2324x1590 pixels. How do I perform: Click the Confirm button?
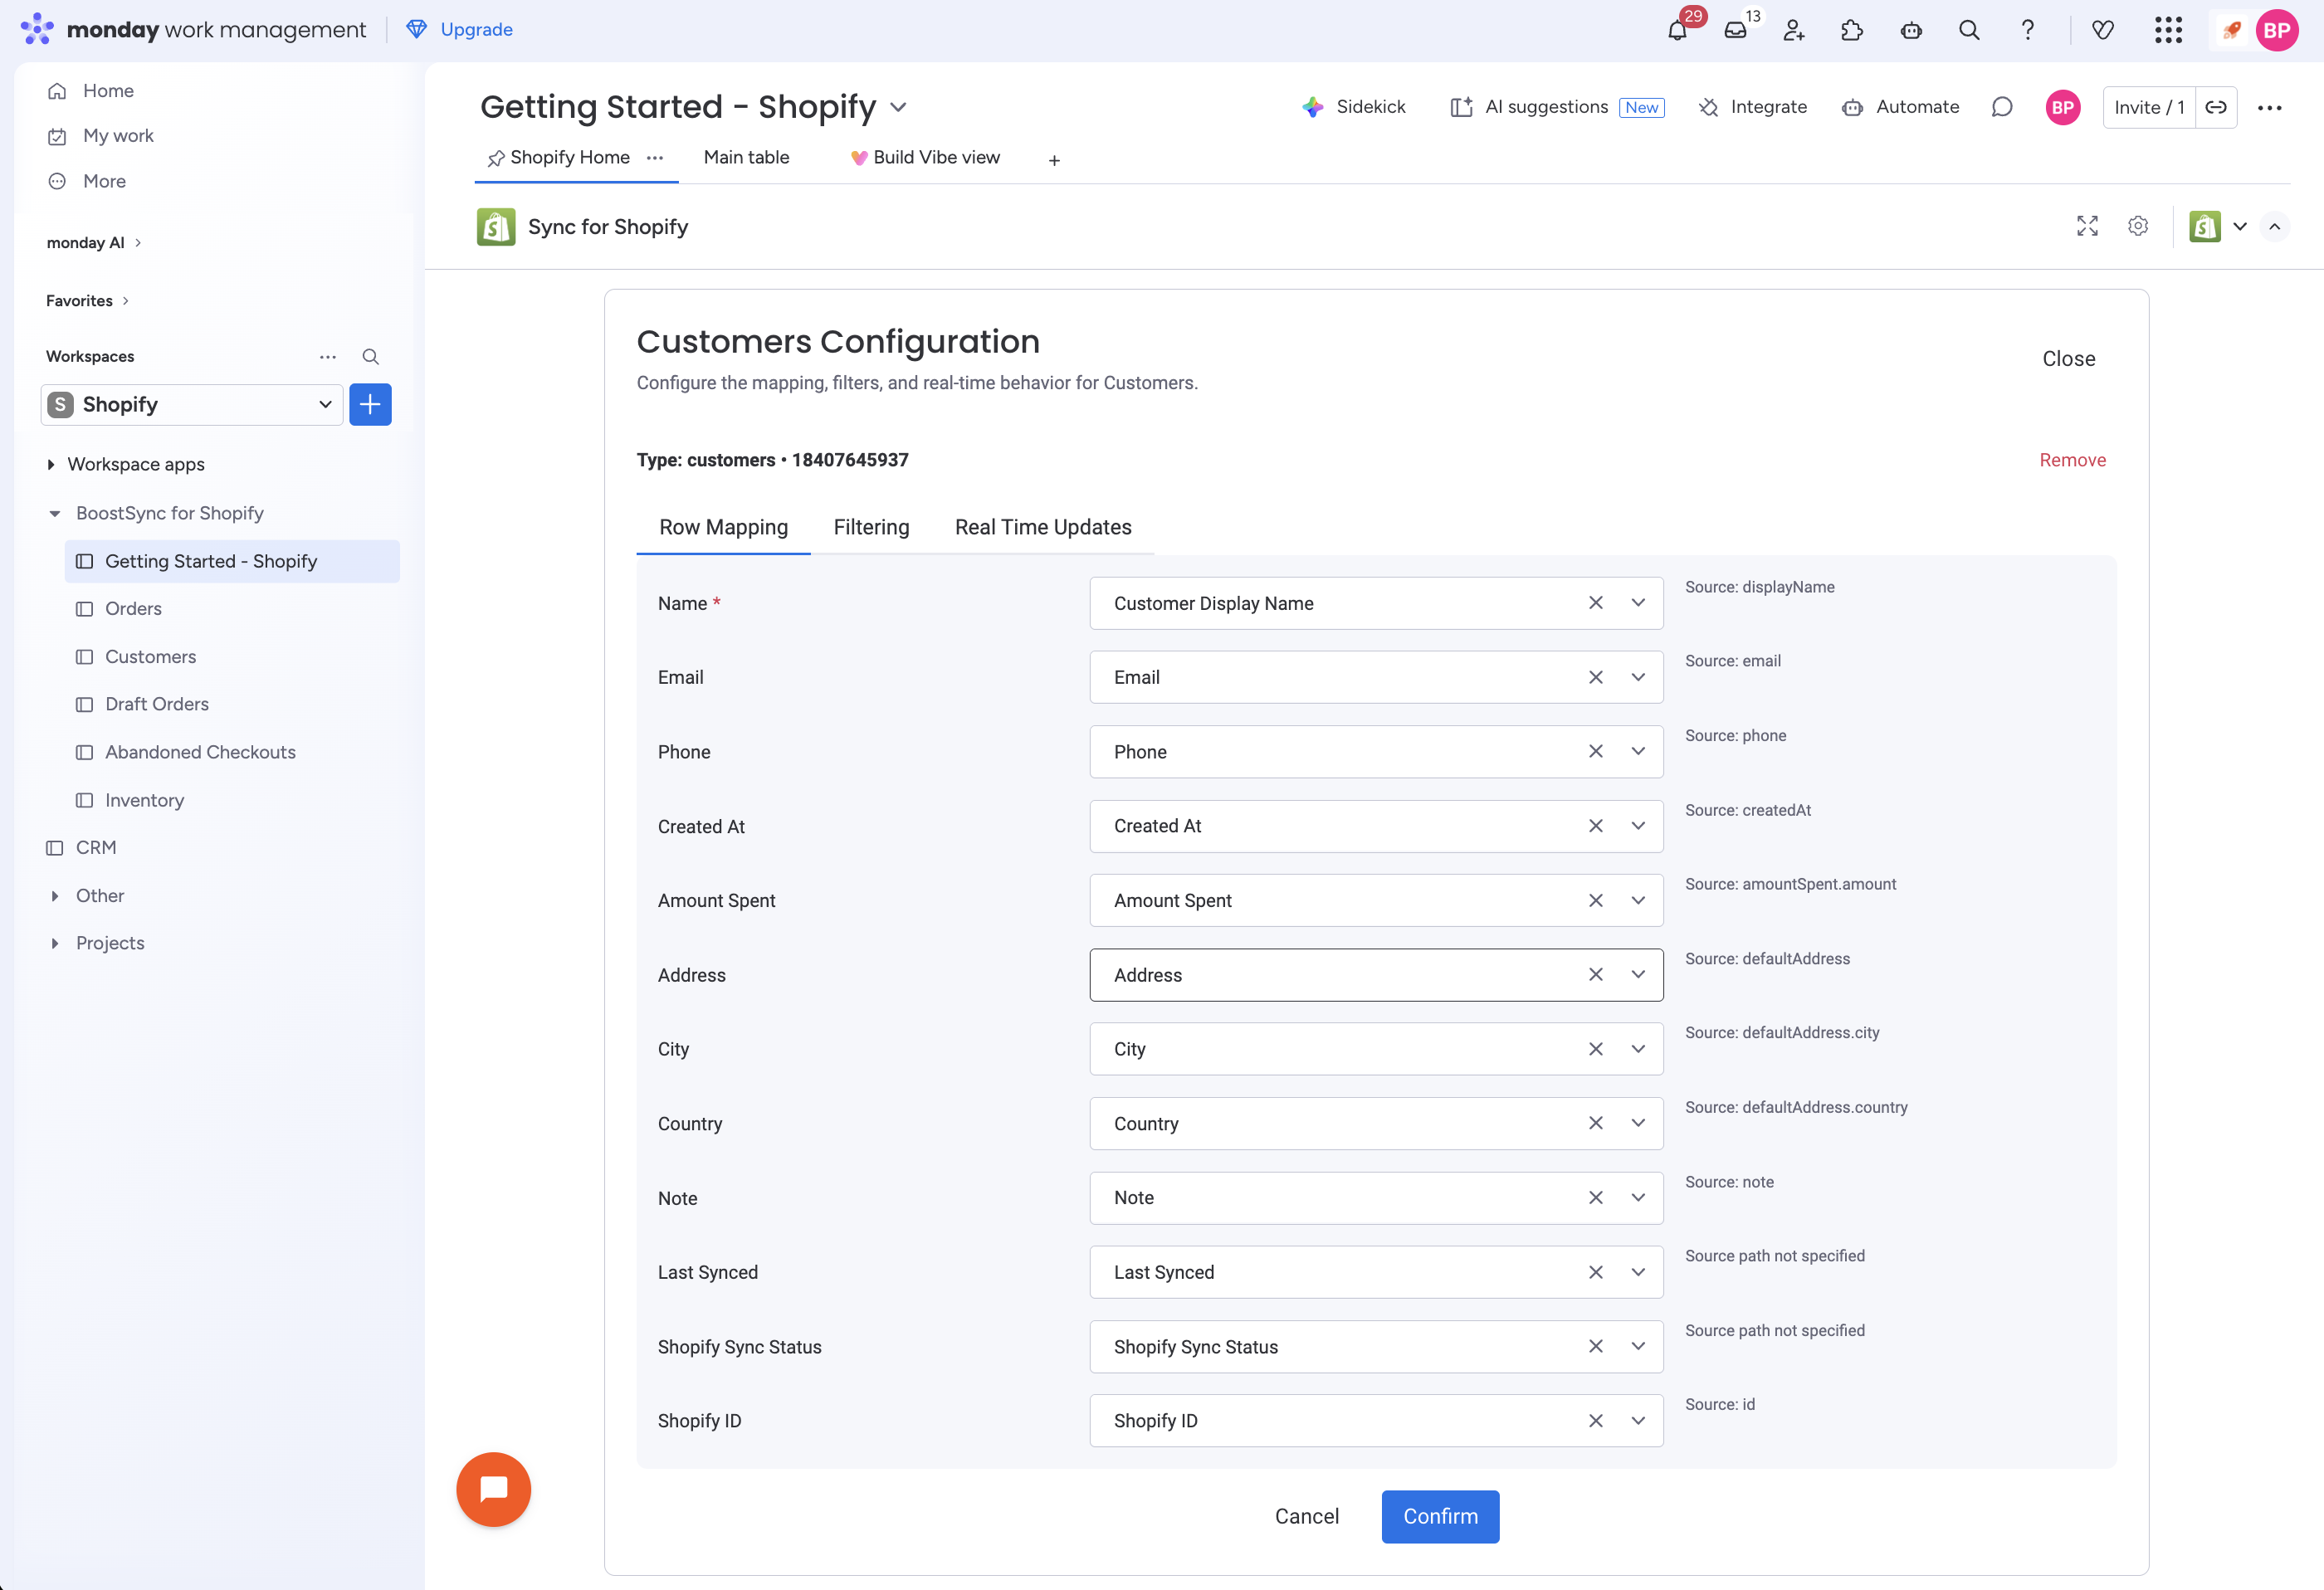1440,1516
